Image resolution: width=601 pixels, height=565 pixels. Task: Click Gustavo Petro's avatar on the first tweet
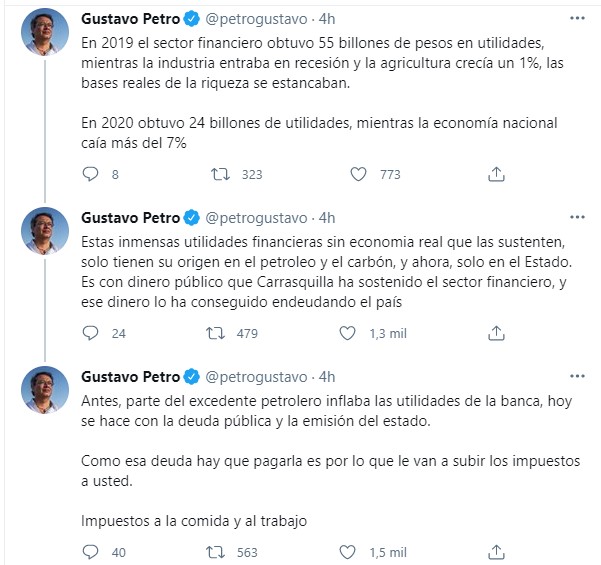pyautogui.click(x=45, y=33)
